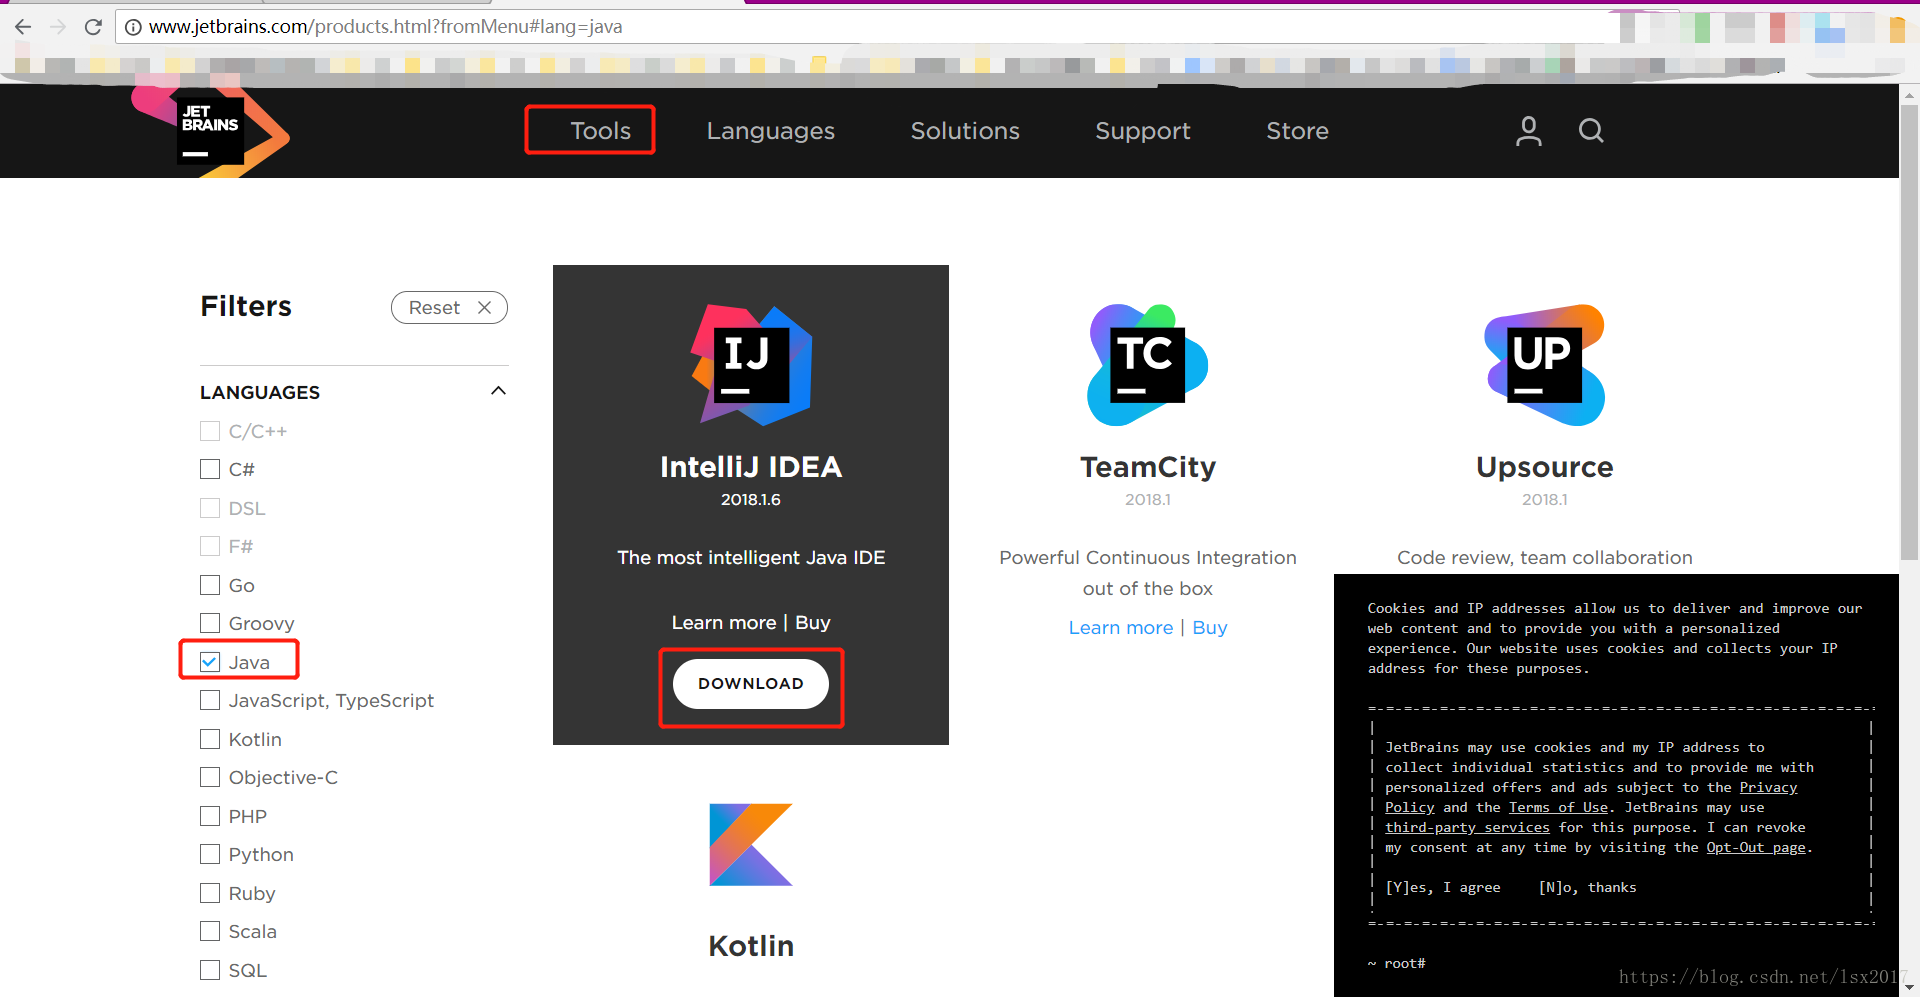Check the Ruby language filter
The width and height of the screenshot is (1920, 997).
click(210, 893)
